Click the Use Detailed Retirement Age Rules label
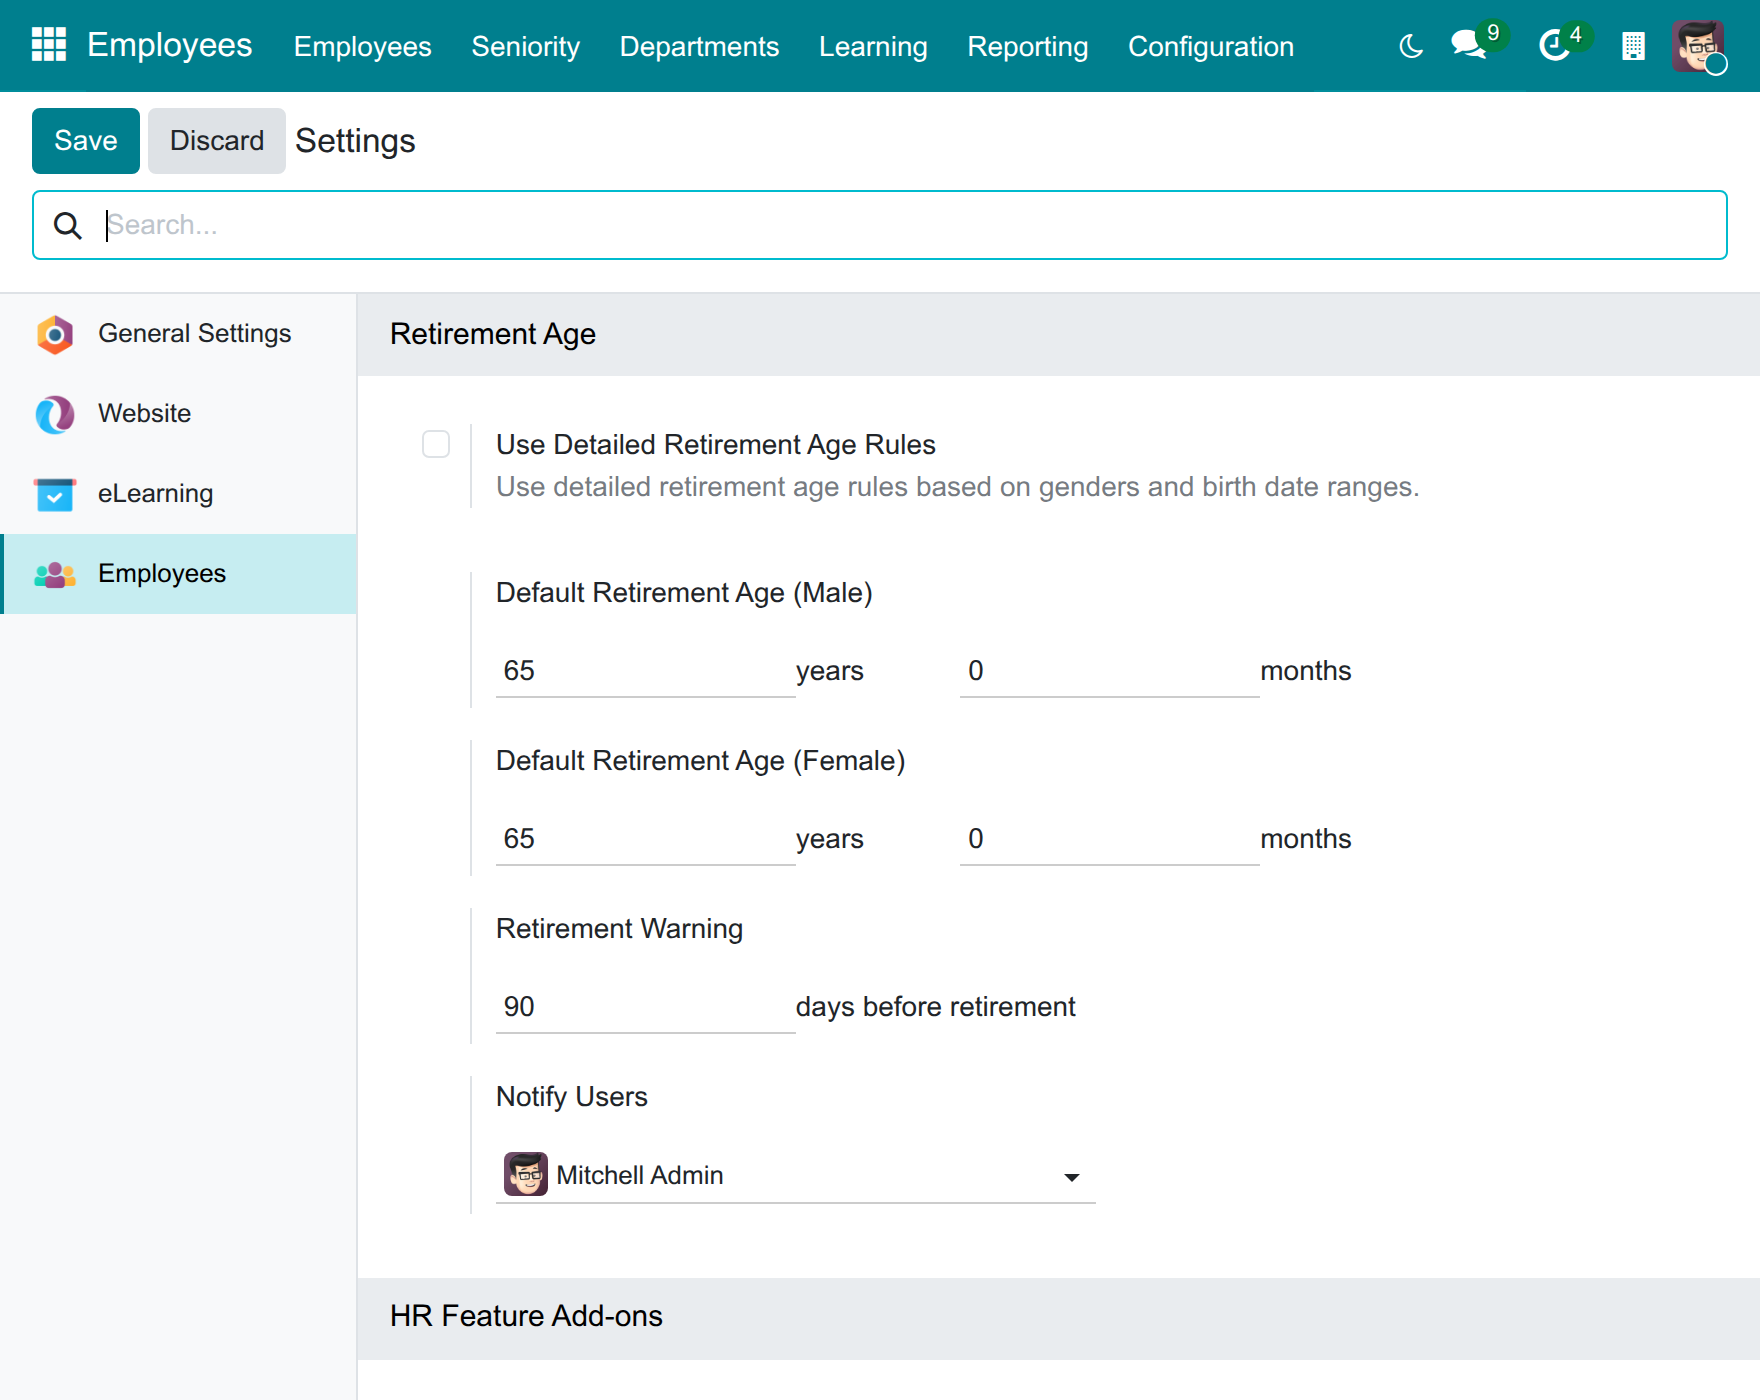This screenshot has width=1760, height=1400. [716, 445]
